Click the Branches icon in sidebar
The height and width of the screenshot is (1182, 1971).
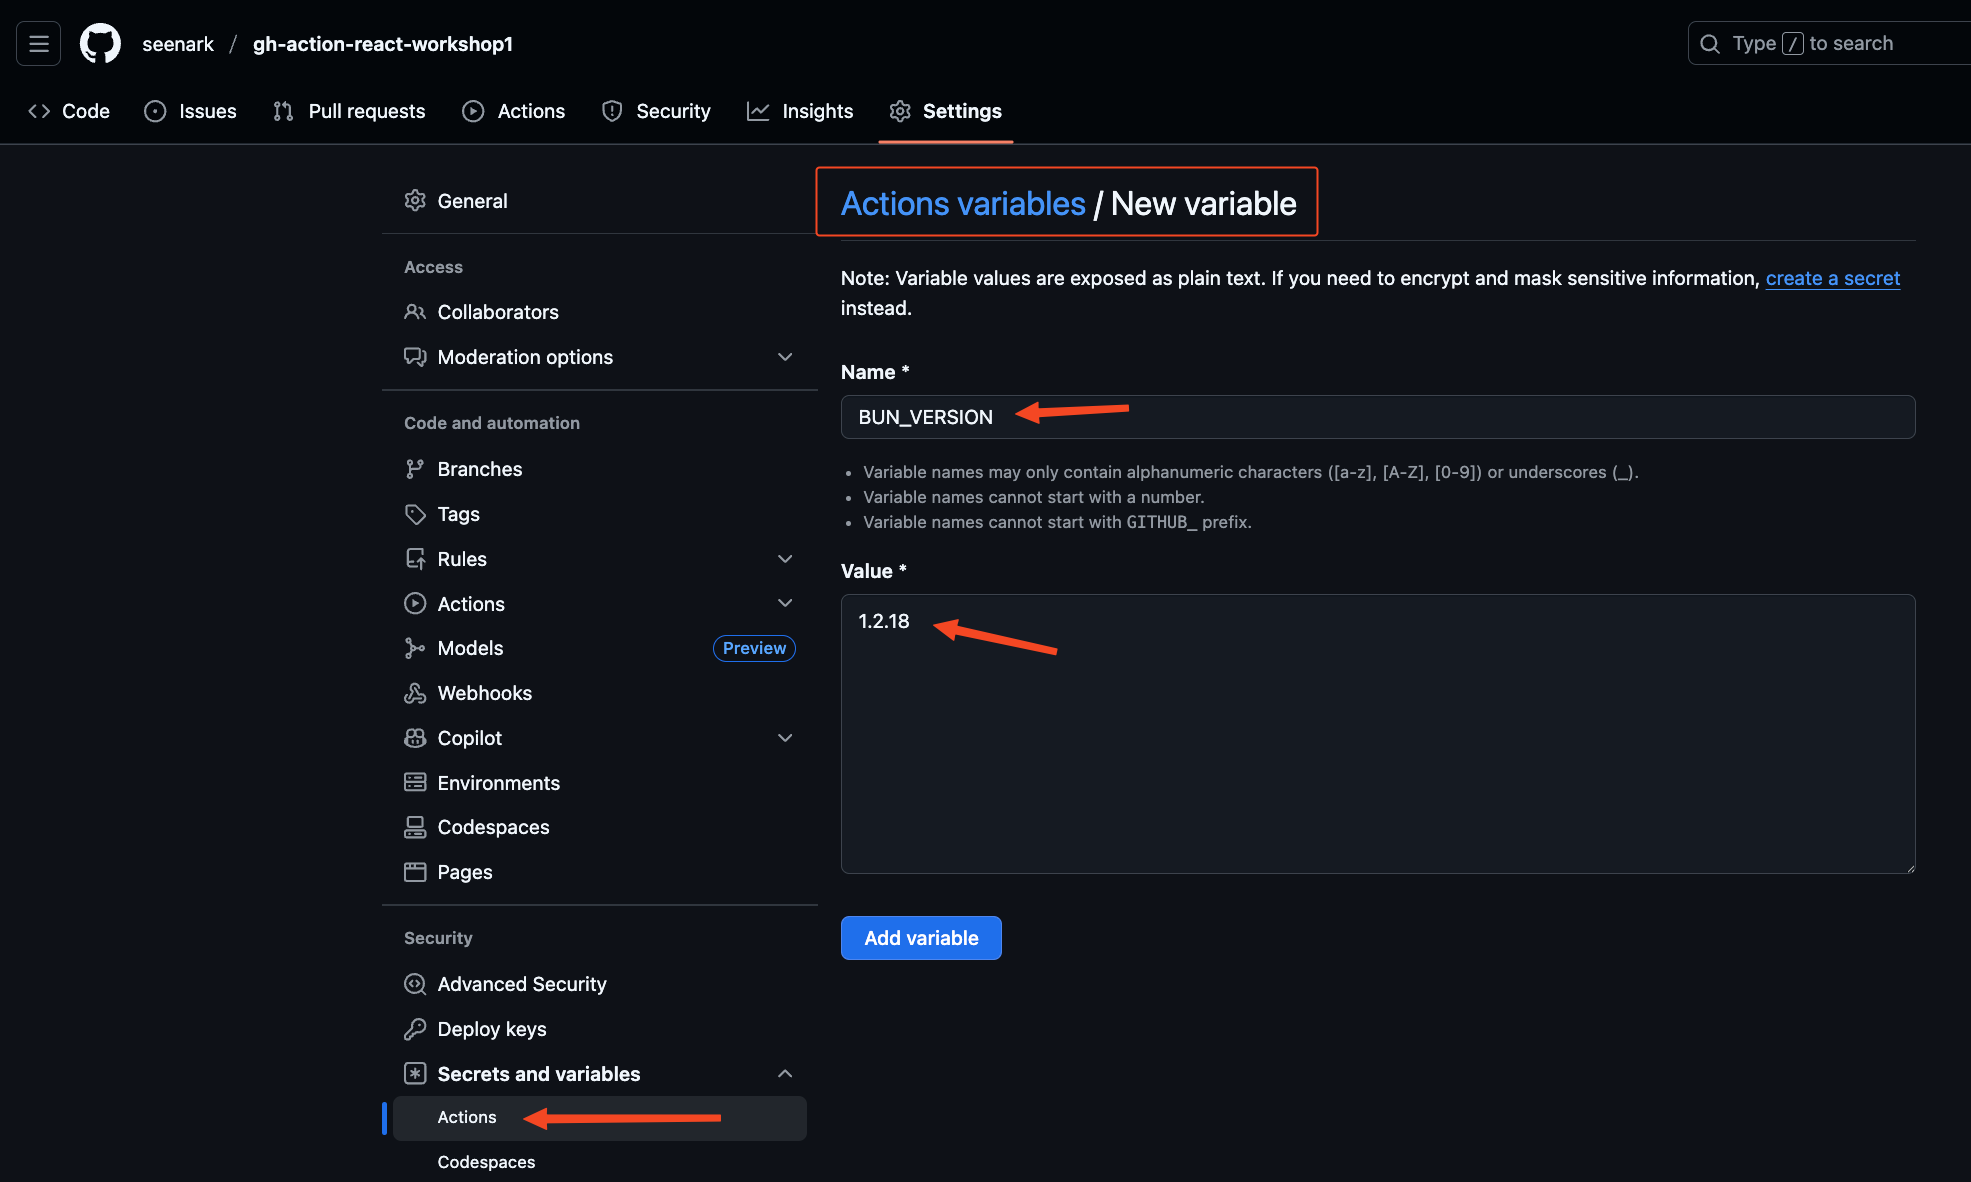415,469
